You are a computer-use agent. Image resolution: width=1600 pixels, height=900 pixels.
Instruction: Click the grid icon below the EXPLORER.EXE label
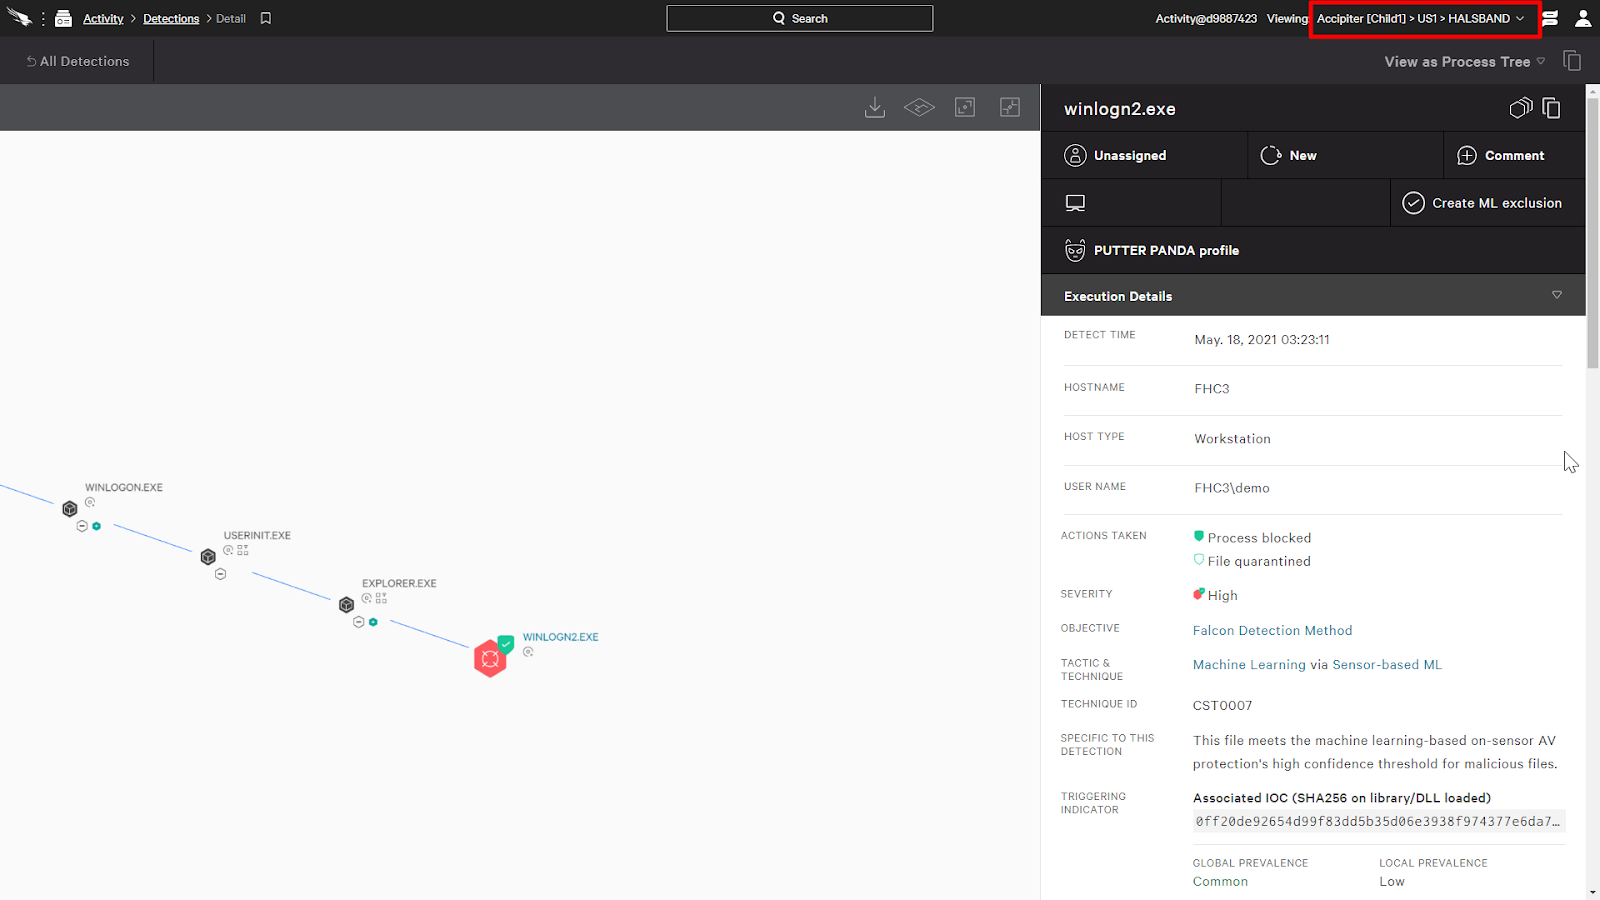381,598
